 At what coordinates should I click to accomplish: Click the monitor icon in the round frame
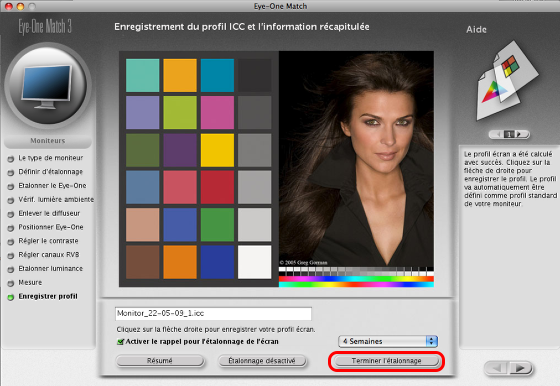coord(47,87)
